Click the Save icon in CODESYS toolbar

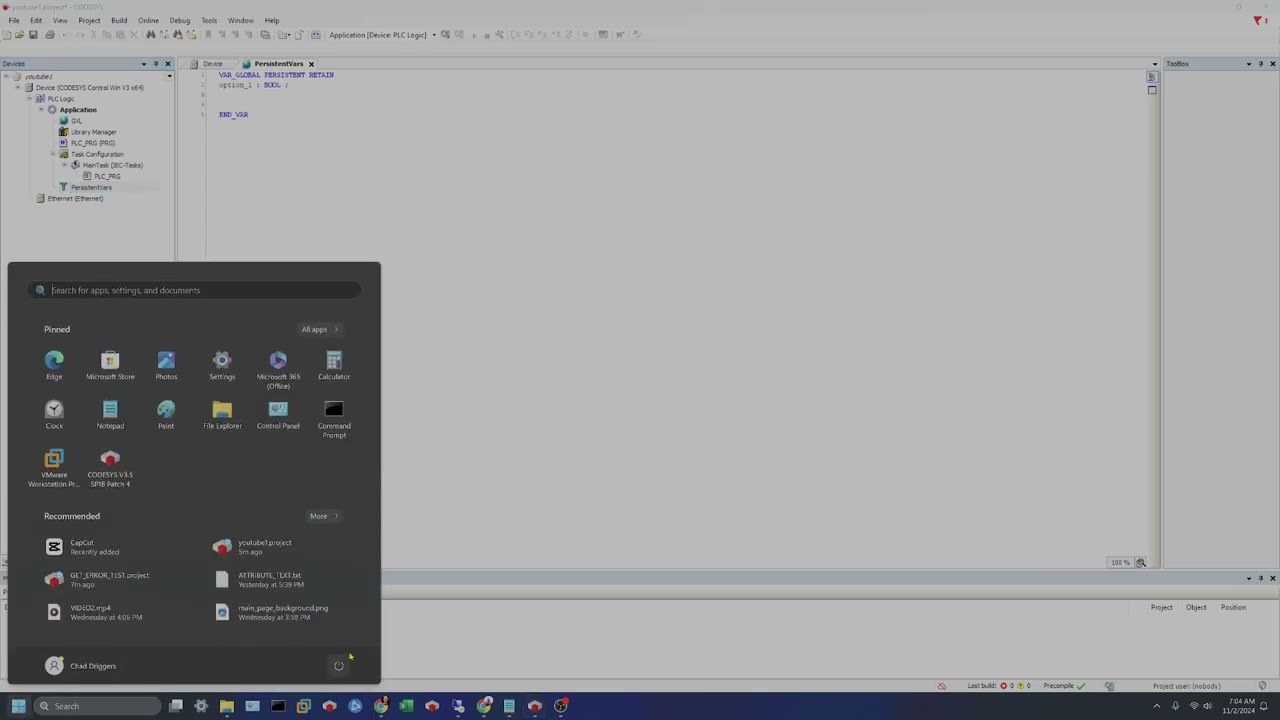(x=33, y=35)
